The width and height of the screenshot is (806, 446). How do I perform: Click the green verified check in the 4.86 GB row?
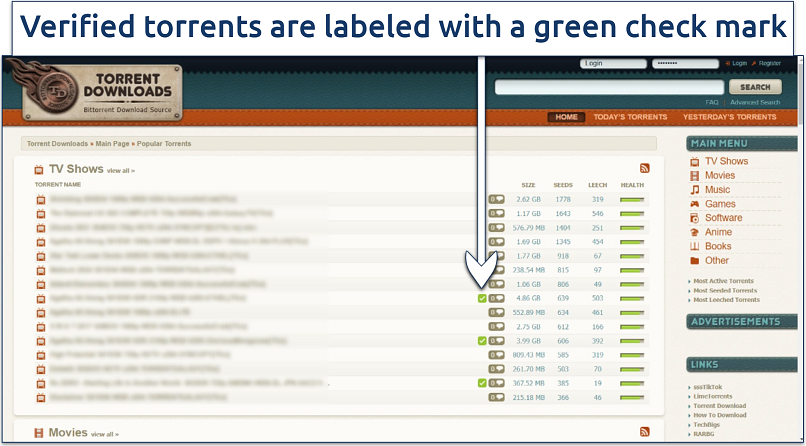click(482, 298)
